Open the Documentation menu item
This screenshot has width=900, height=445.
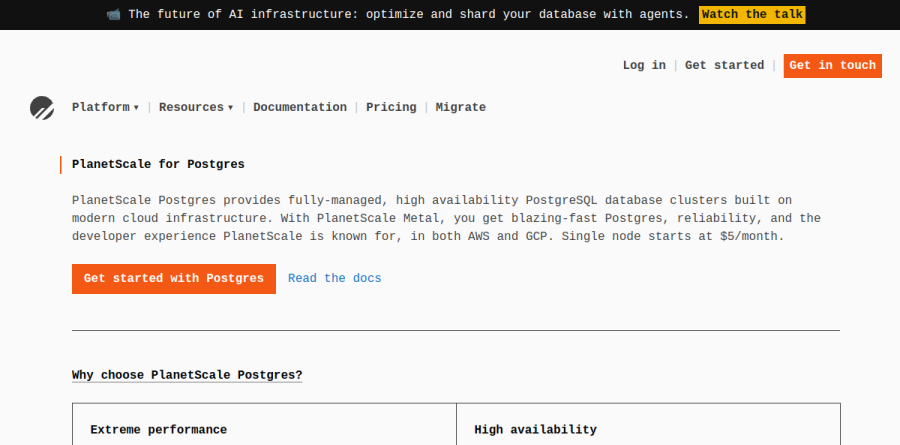pos(300,107)
